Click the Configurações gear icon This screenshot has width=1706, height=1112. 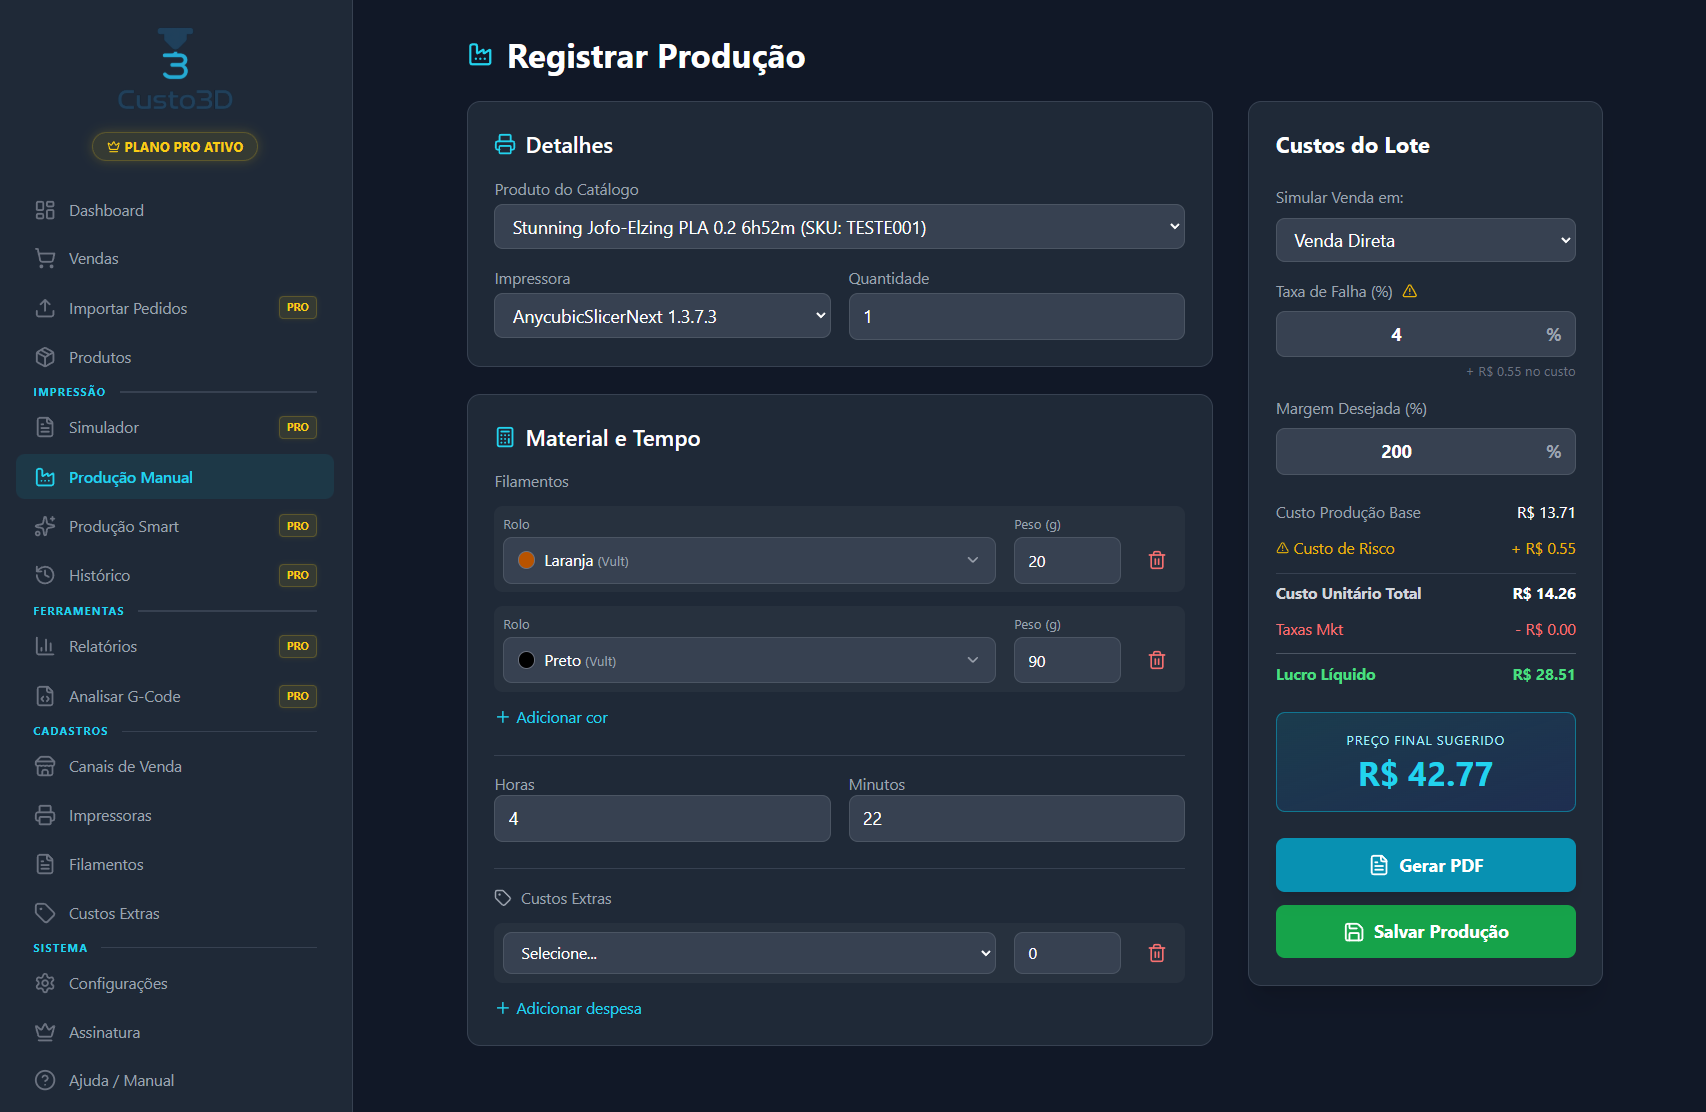tap(45, 983)
